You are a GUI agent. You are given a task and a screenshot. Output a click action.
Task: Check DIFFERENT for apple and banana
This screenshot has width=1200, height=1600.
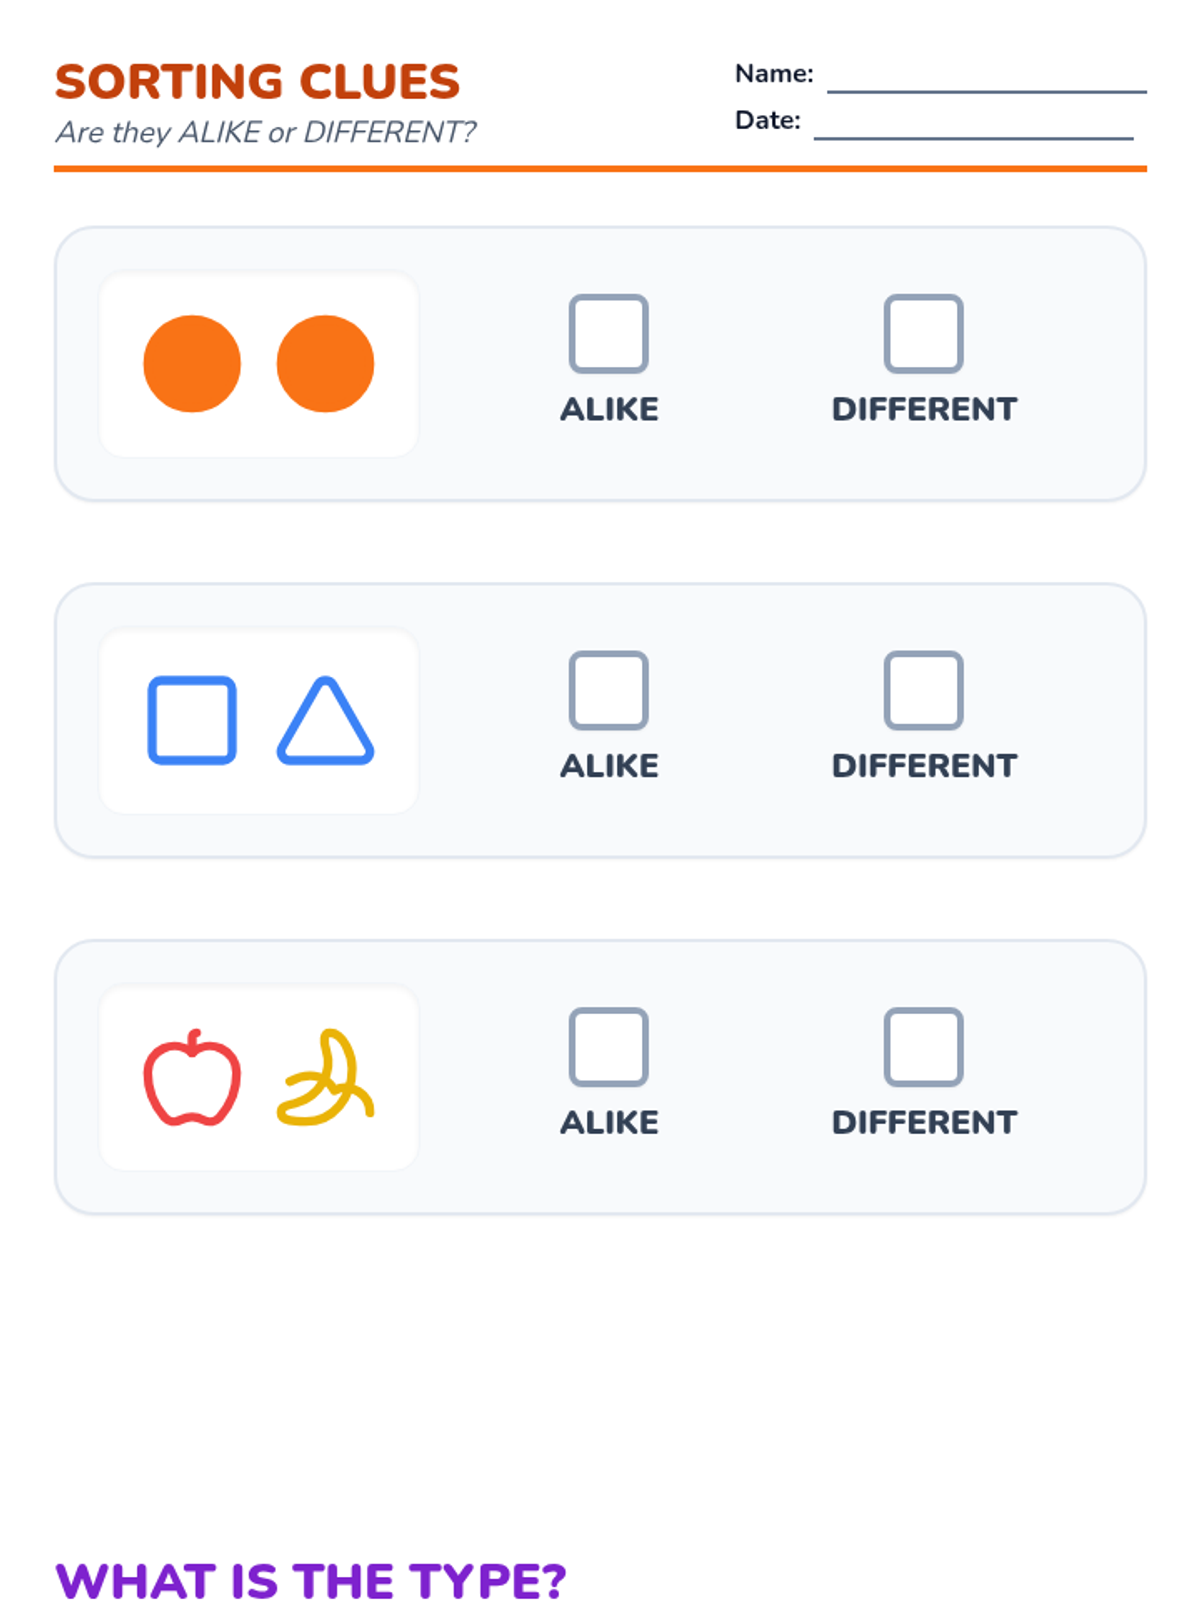[x=923, y=1046]
